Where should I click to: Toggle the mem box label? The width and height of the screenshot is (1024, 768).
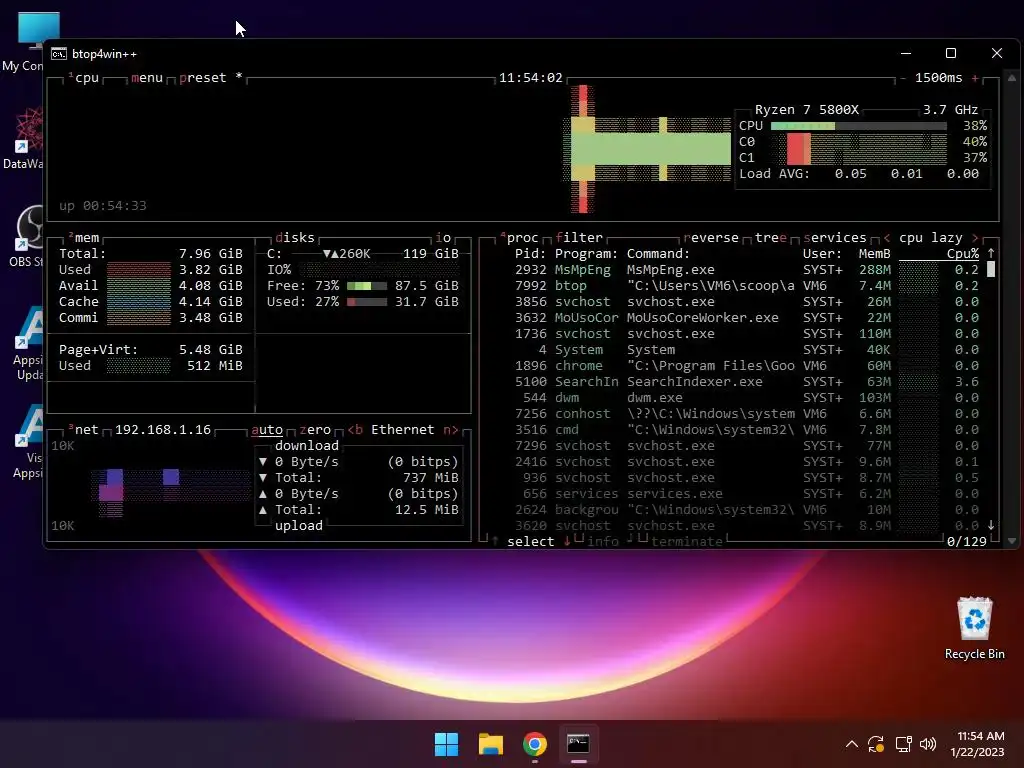point(86,238)
